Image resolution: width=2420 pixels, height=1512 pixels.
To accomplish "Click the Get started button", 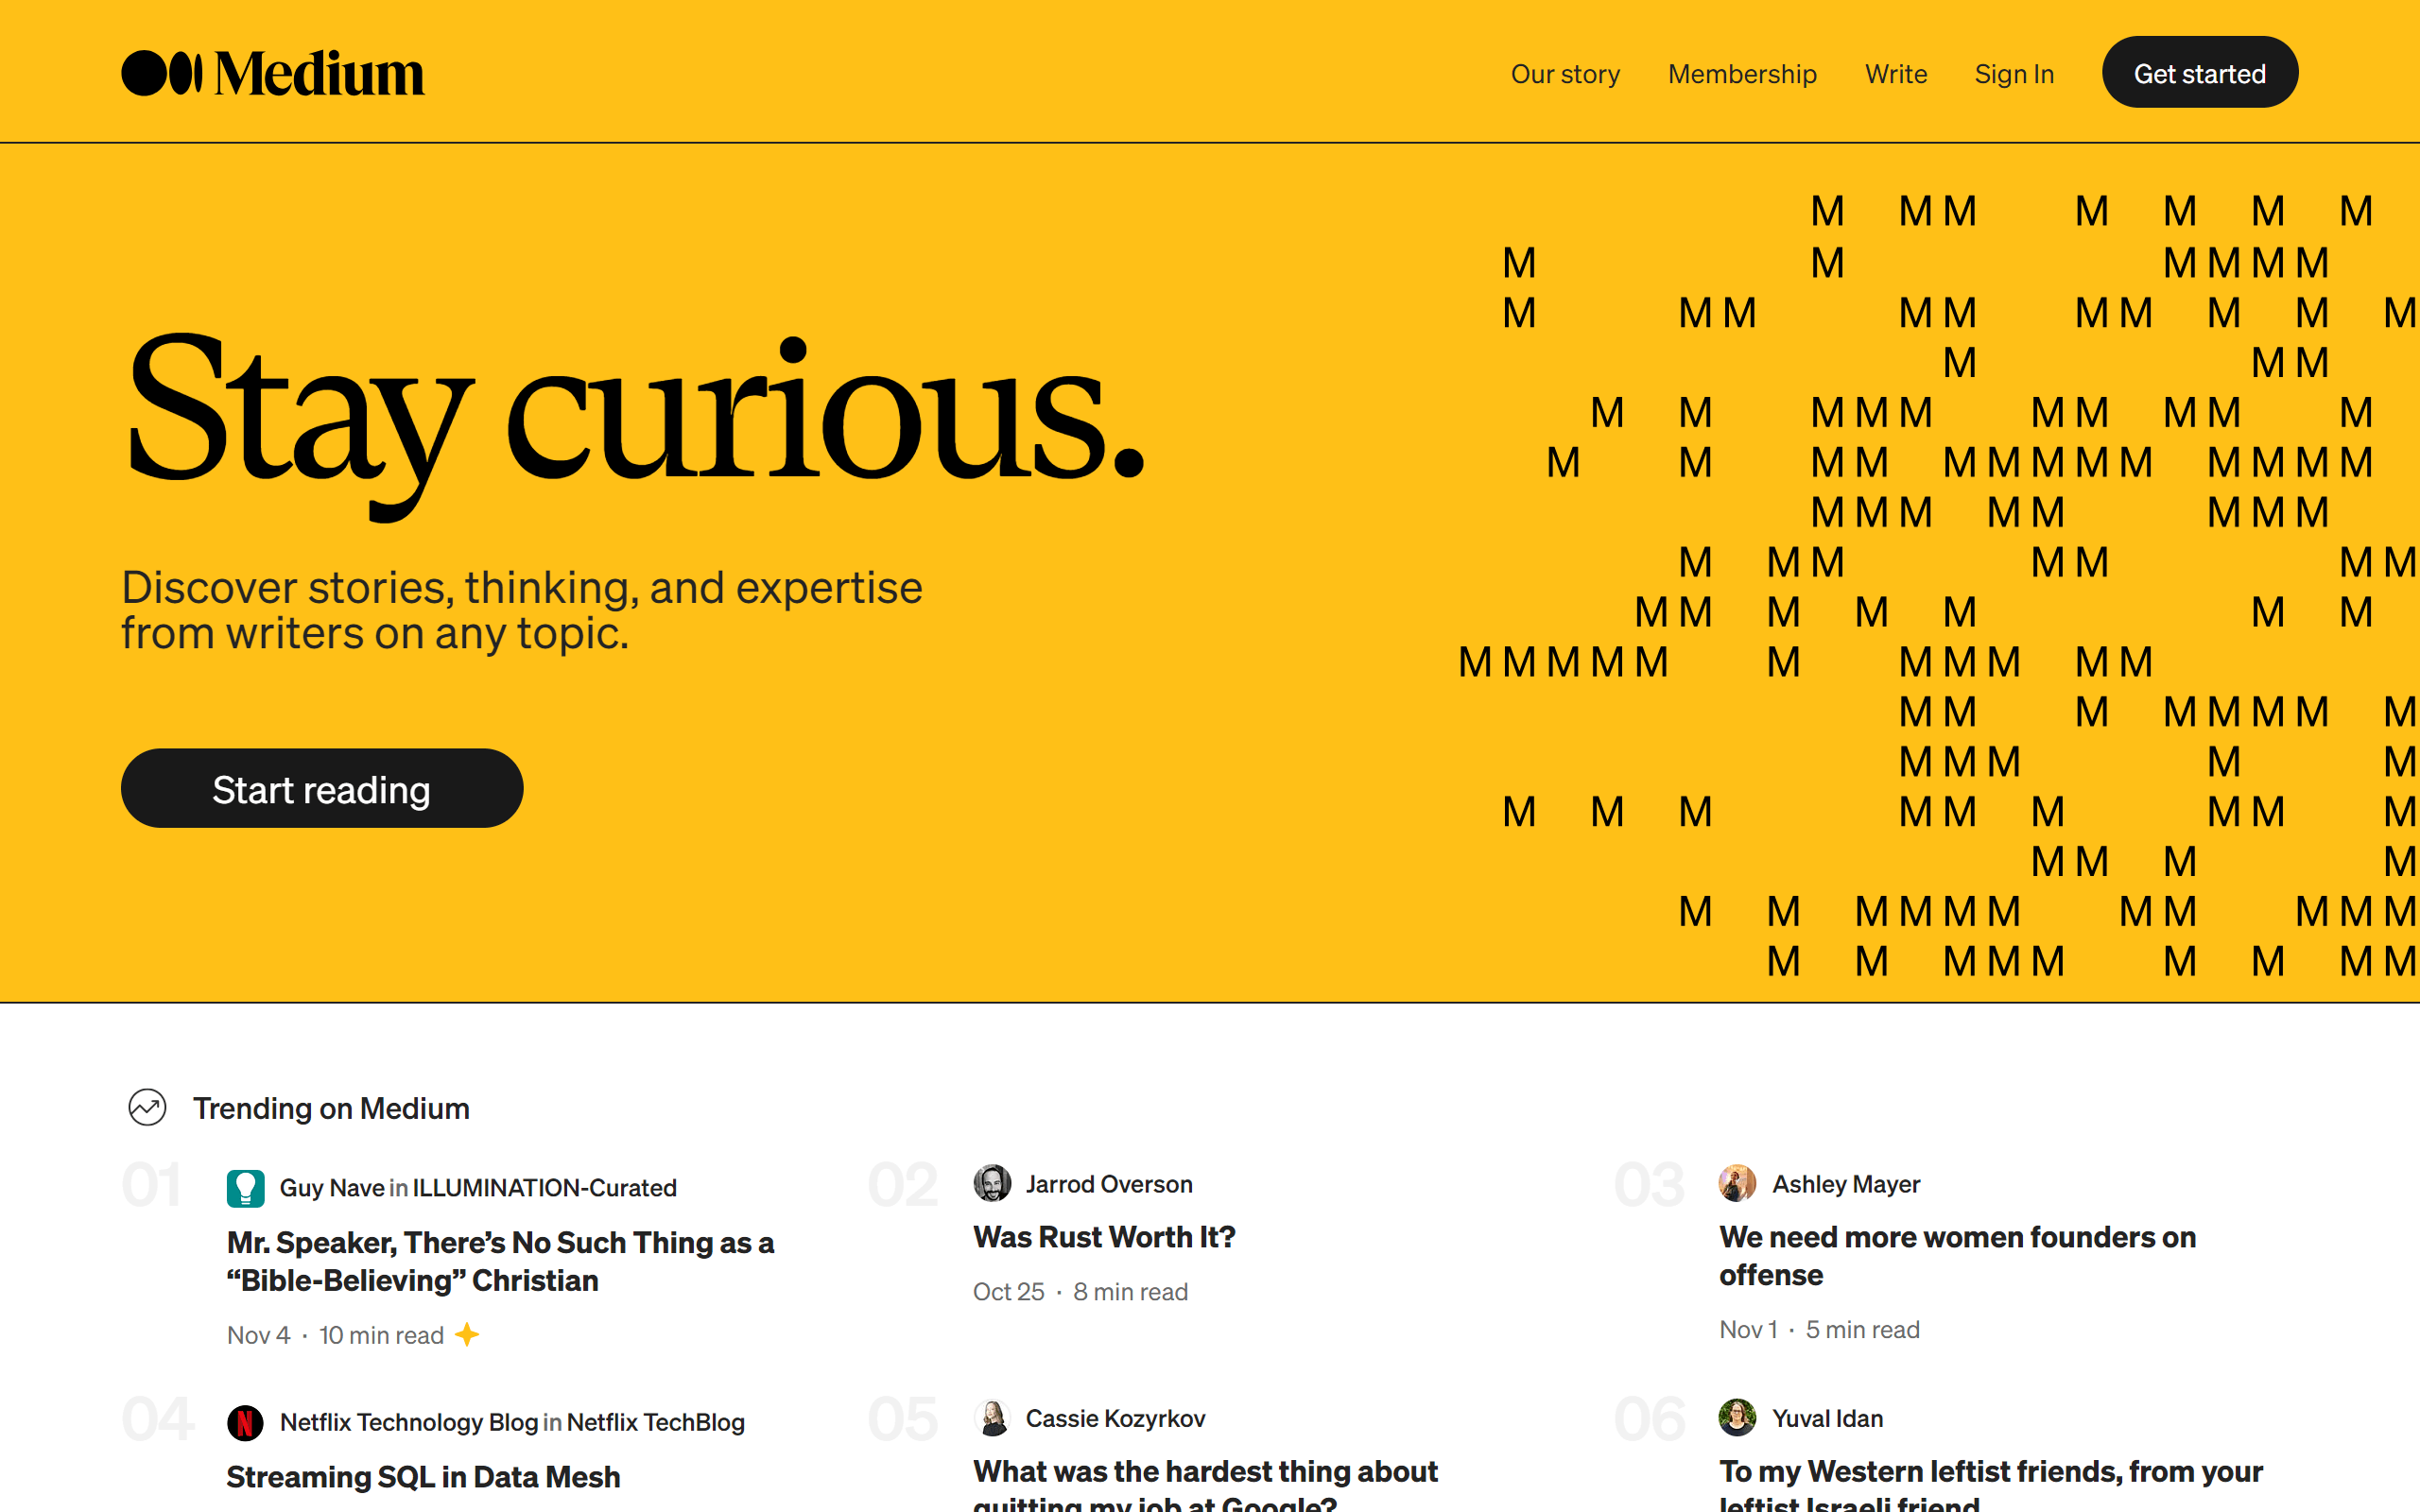I will click(x=2199, y=72).
